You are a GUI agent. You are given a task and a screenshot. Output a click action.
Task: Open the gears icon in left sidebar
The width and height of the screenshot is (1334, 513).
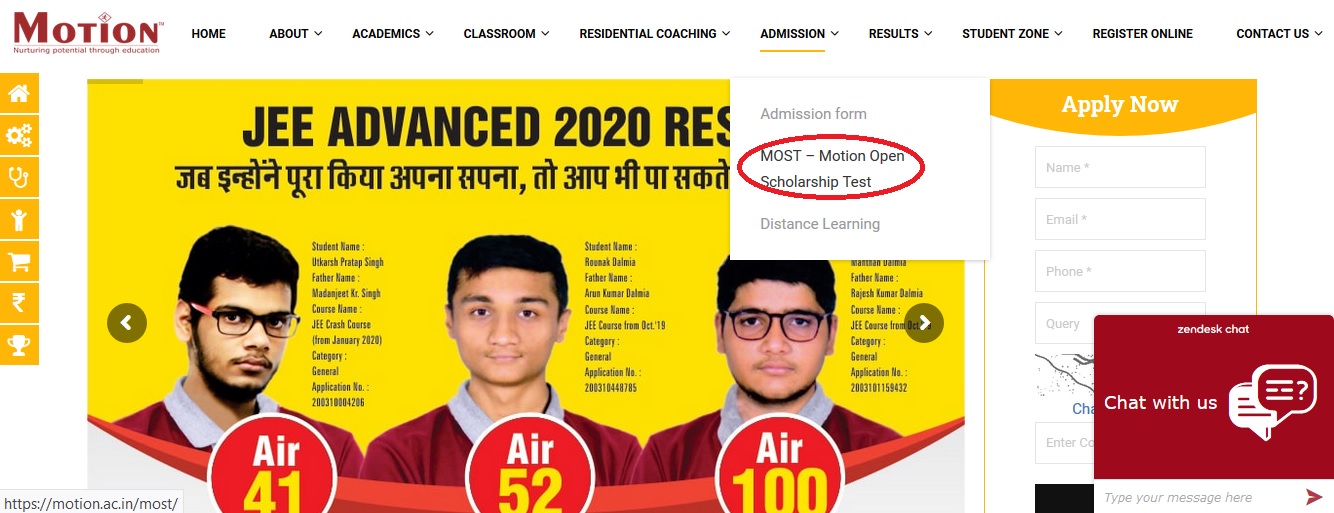pyautogui.click(x=19, y=135)
